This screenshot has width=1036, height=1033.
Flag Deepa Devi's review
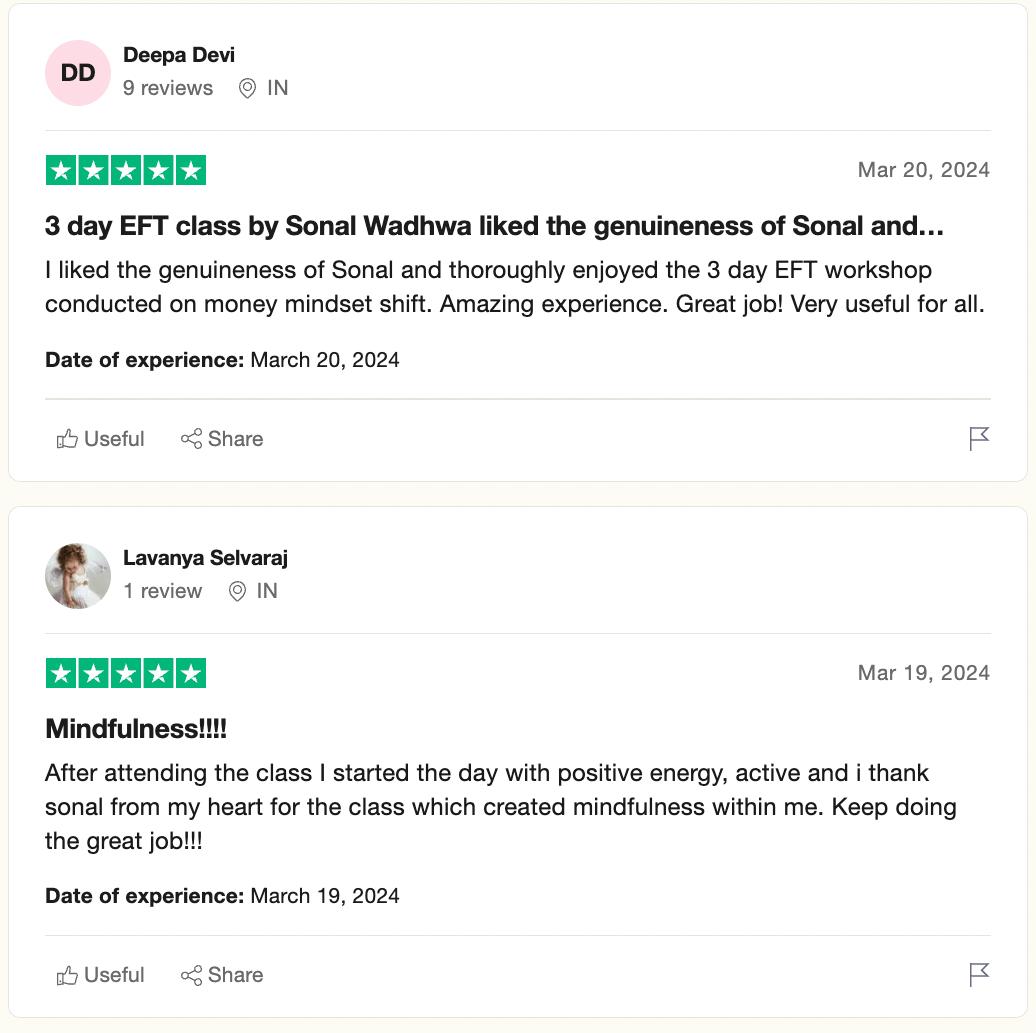coord(979,439)
